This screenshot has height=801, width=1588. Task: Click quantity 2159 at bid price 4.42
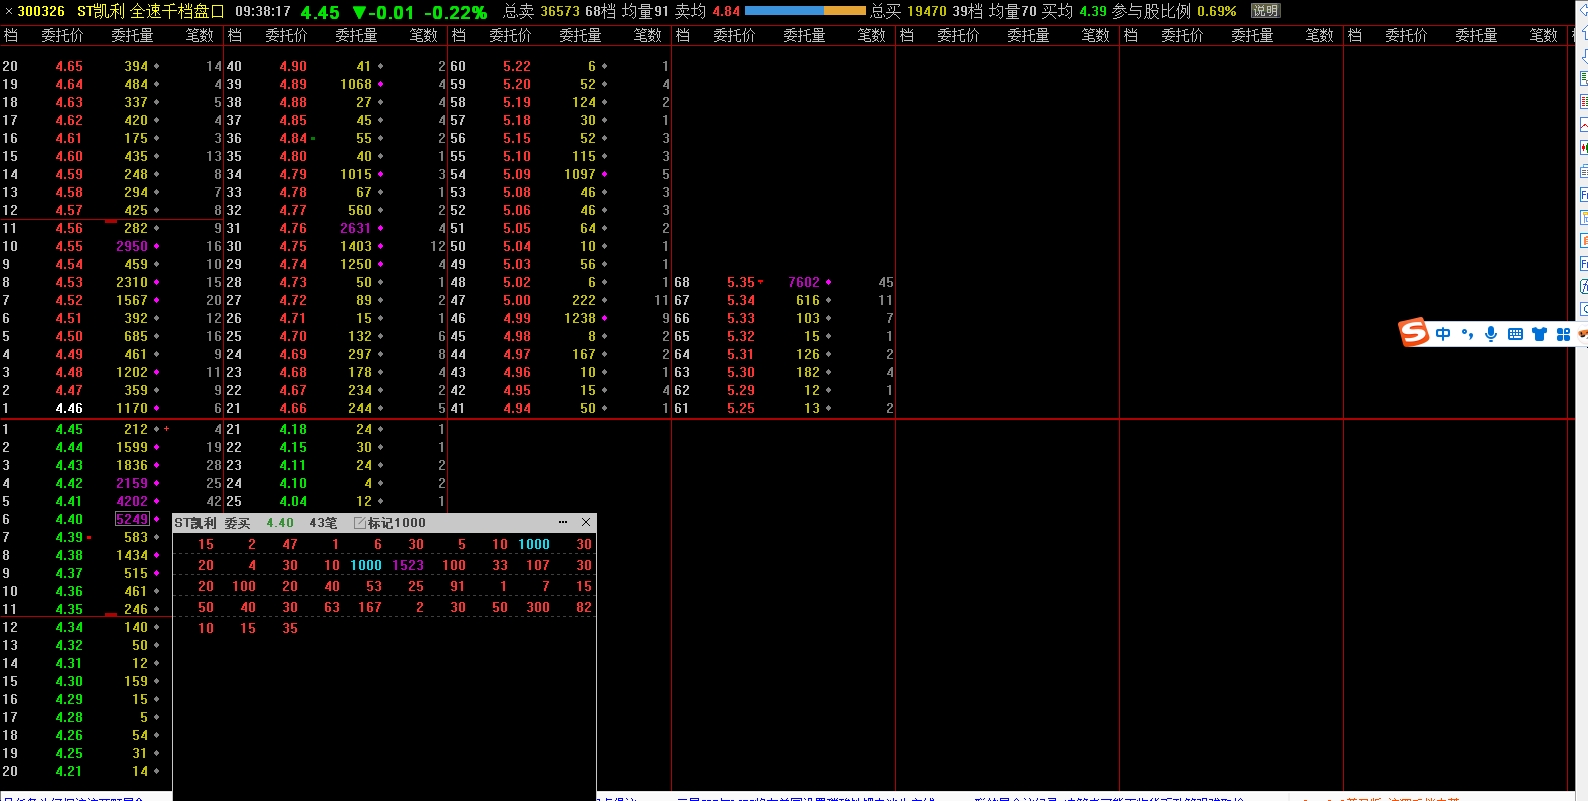(132, 483)
